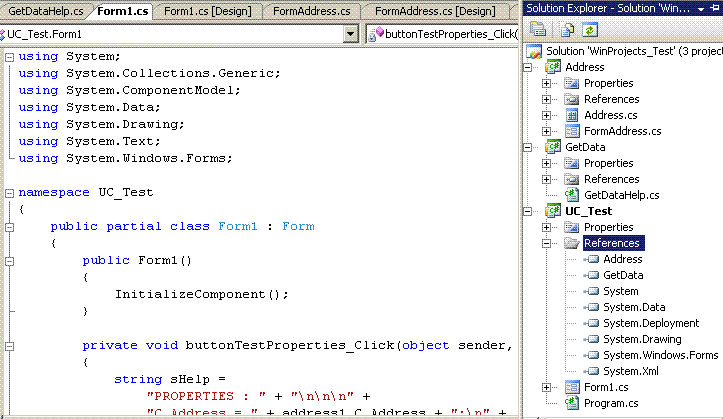Screen dimensions: 723x419
Task: Click the InitializeComponent(); code line
Action: [x=201, y=295]
